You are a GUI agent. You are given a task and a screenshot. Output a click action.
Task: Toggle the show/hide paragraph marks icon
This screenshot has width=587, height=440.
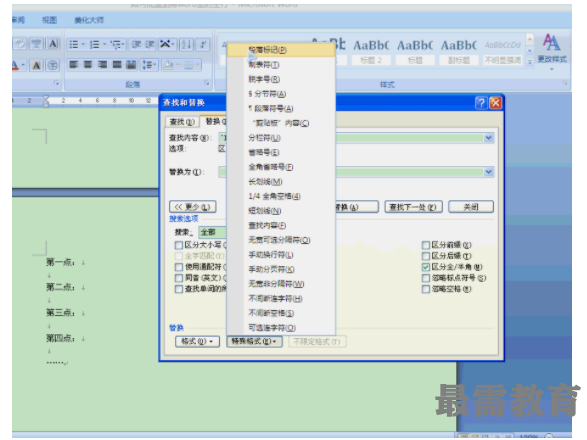pos(203,45)
